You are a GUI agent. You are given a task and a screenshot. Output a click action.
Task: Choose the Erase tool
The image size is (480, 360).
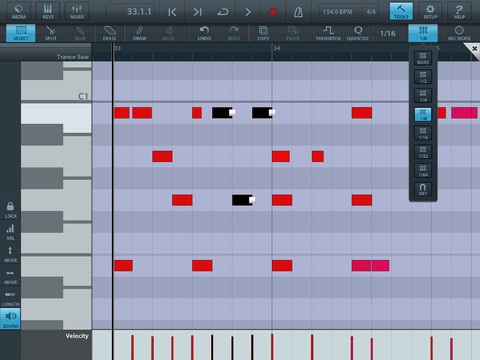[109, 33]
